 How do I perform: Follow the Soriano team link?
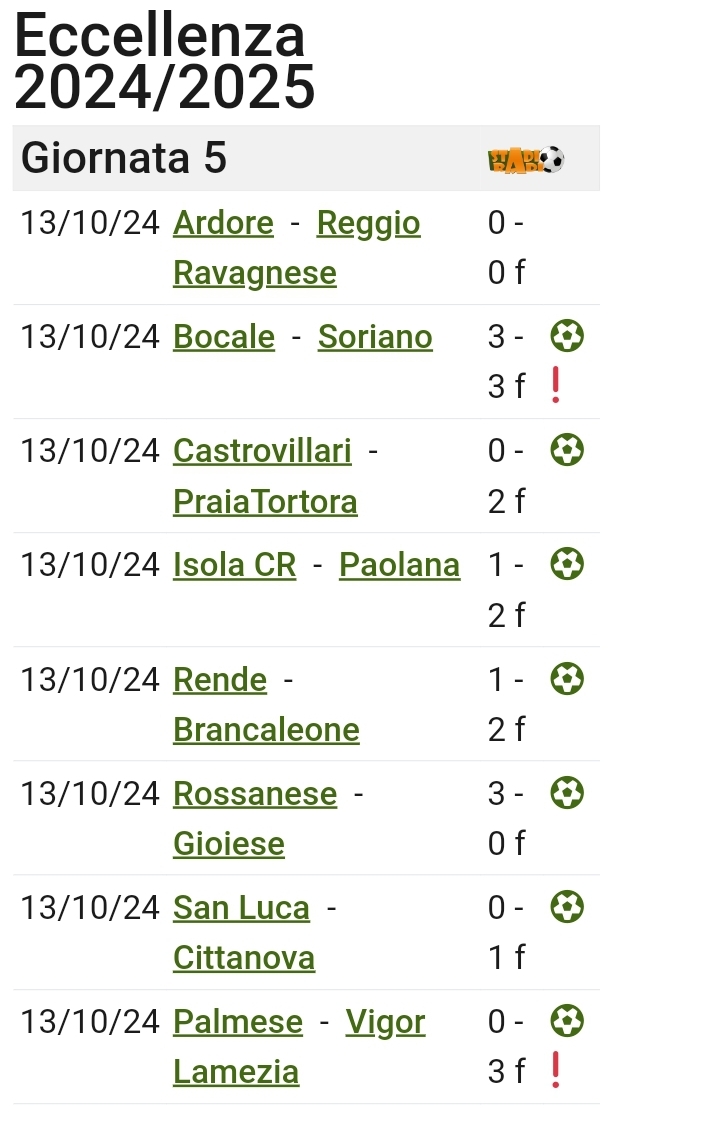pyautogui.click(x=375, y=337)
